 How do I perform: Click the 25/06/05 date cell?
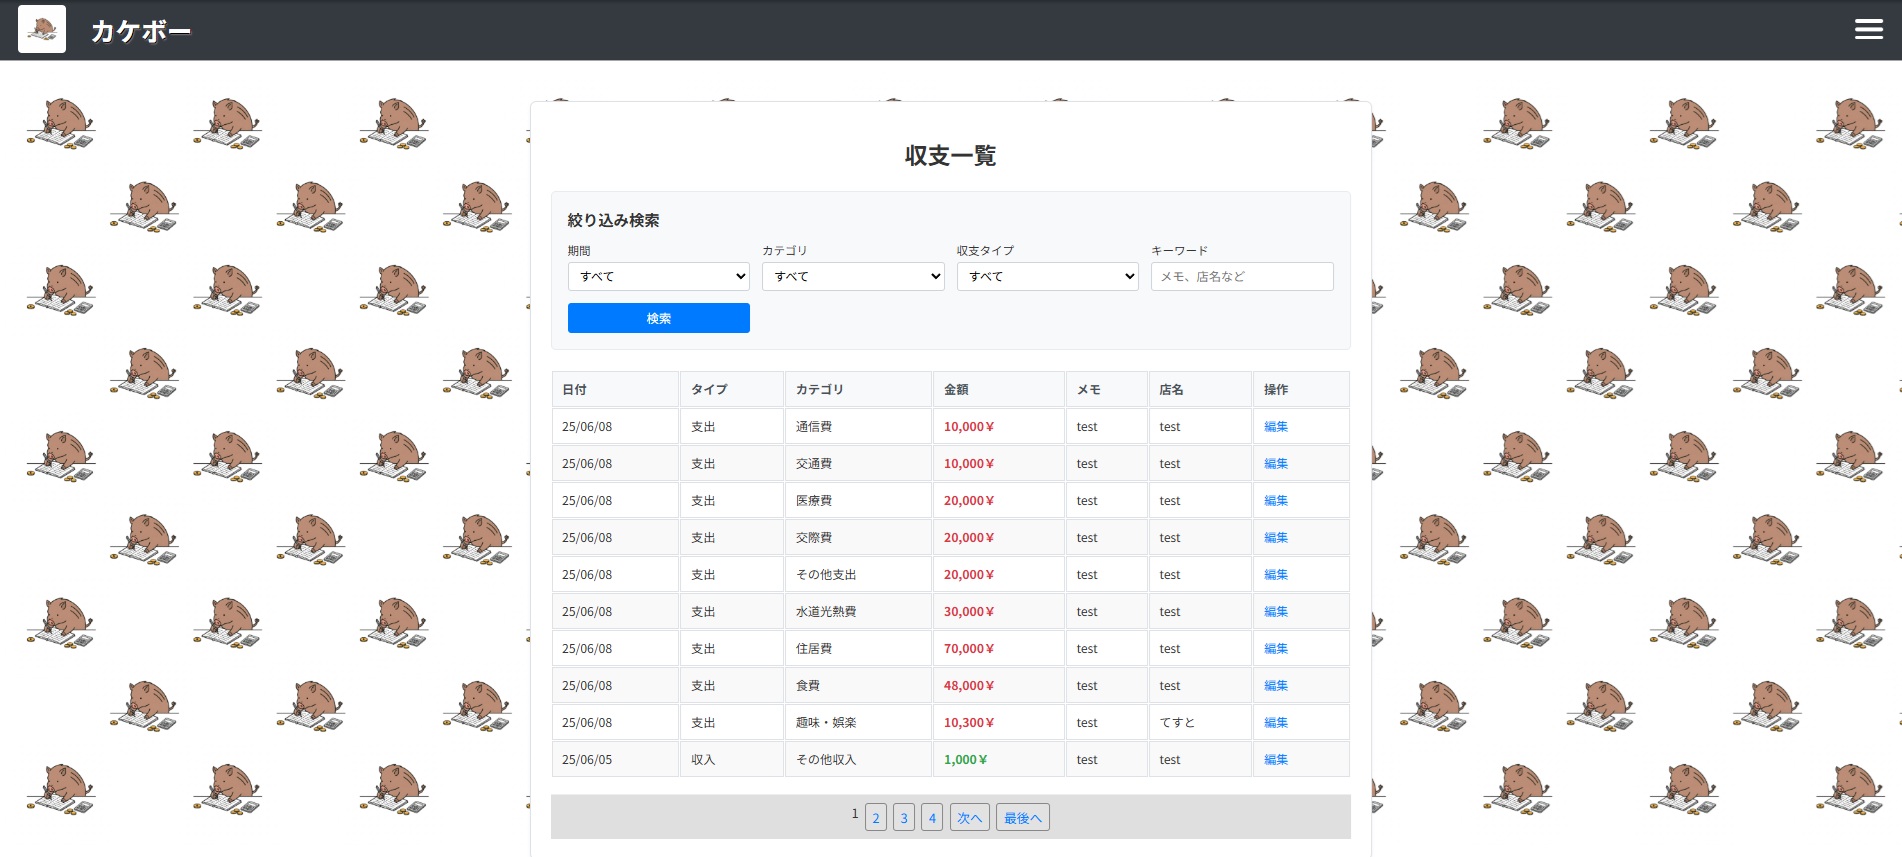point(615,760)
